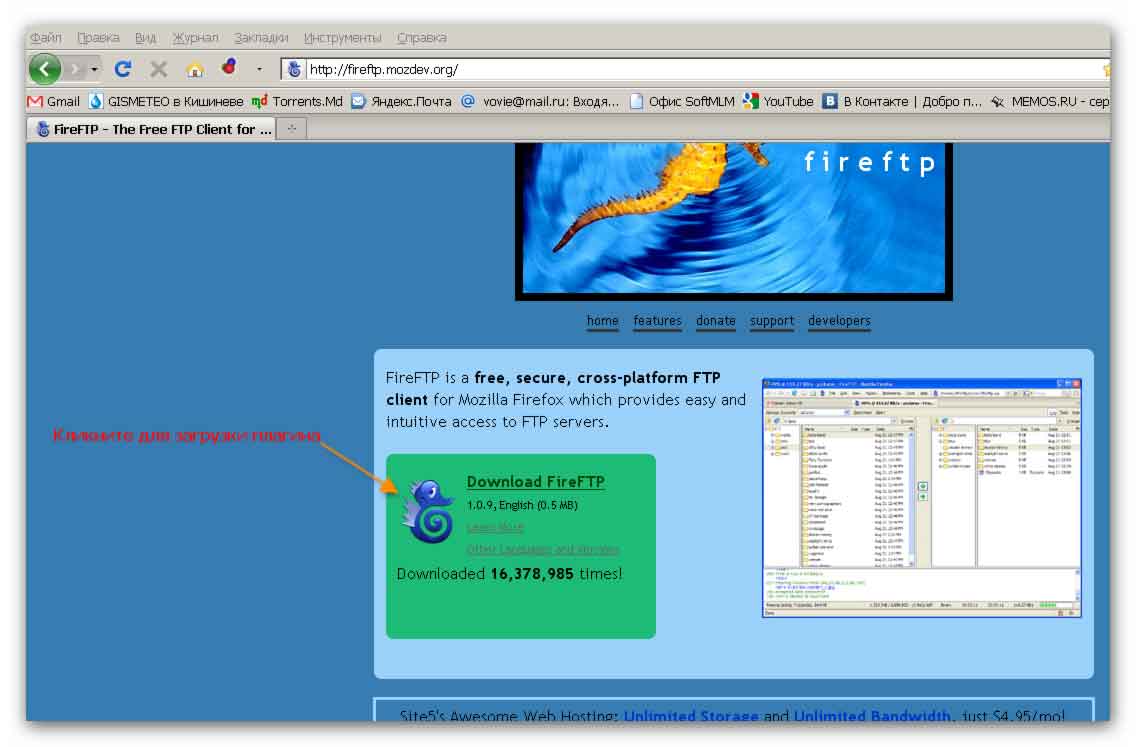Click the 1.0.9, English (0.5 MB) text

click(522, 505)
